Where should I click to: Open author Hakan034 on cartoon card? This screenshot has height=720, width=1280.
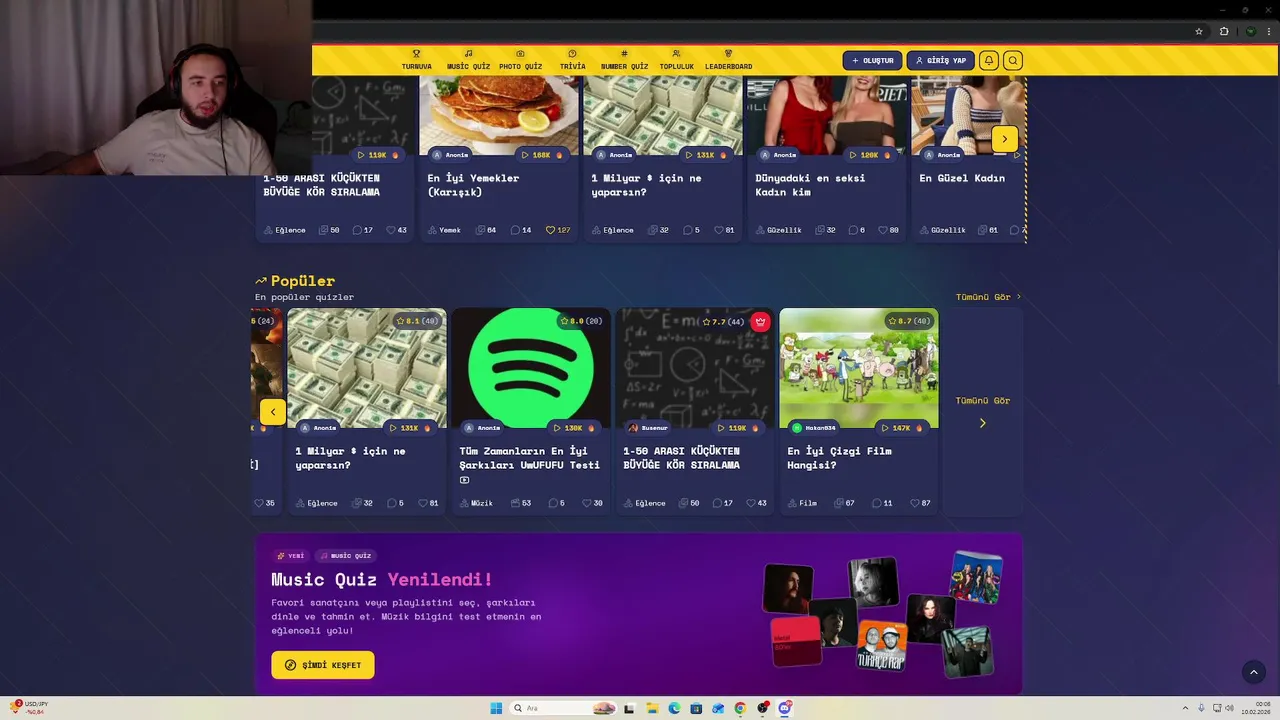click(813, 428)
